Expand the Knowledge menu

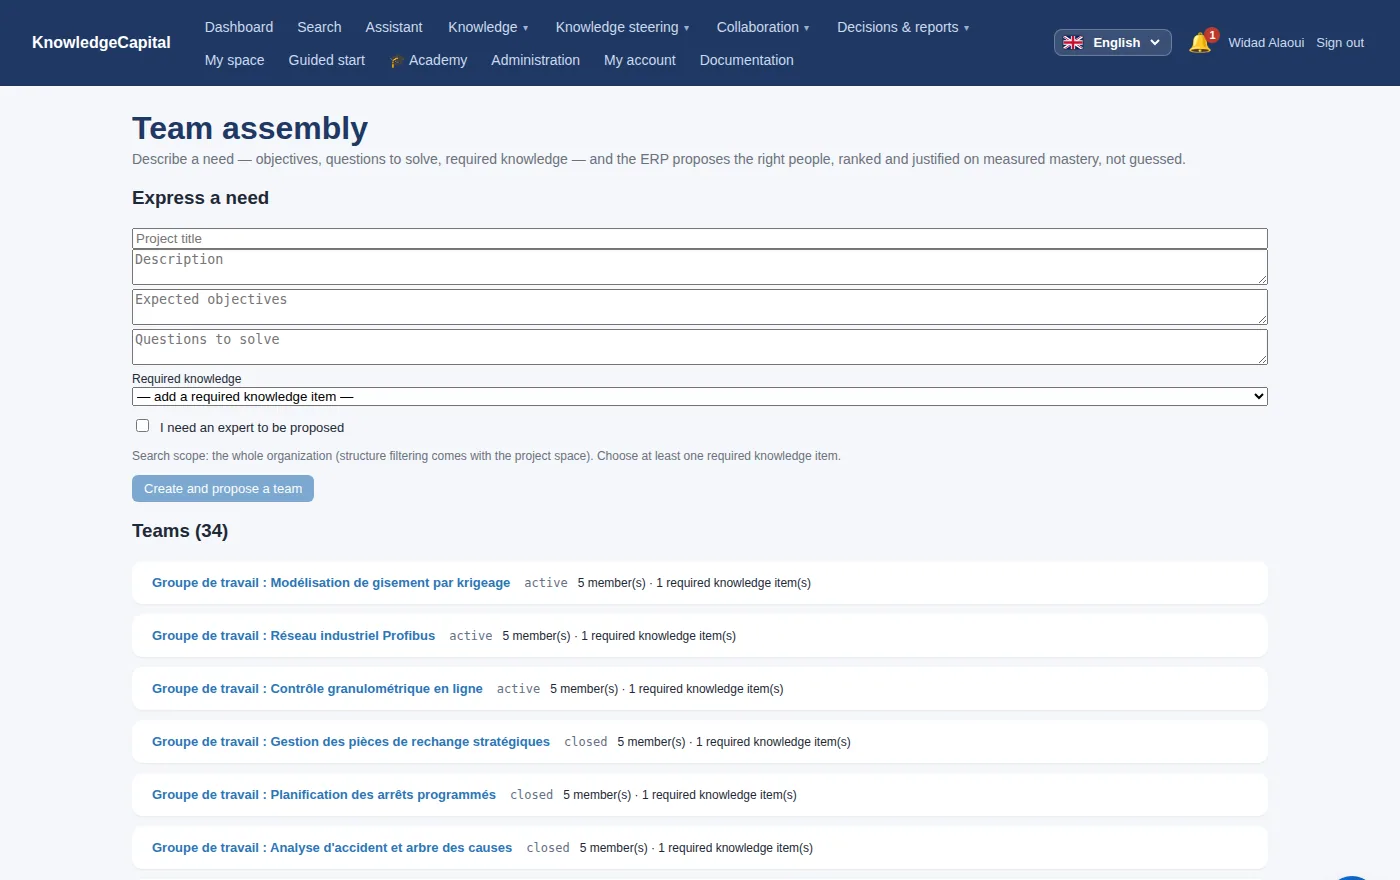(x=488, y=27)
